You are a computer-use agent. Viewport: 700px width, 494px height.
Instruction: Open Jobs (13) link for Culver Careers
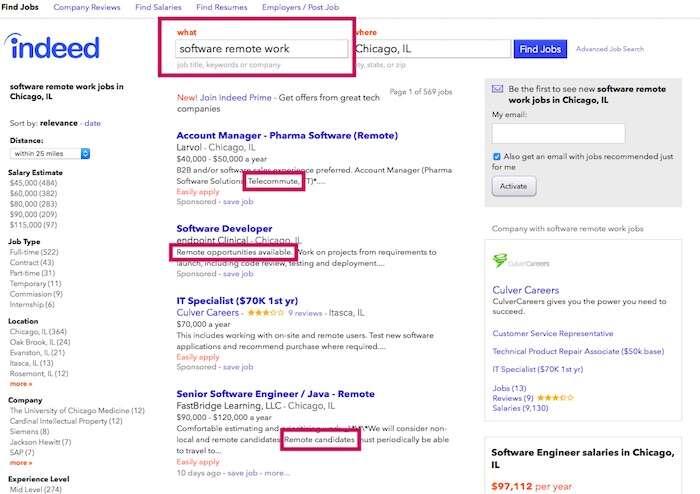509,388
